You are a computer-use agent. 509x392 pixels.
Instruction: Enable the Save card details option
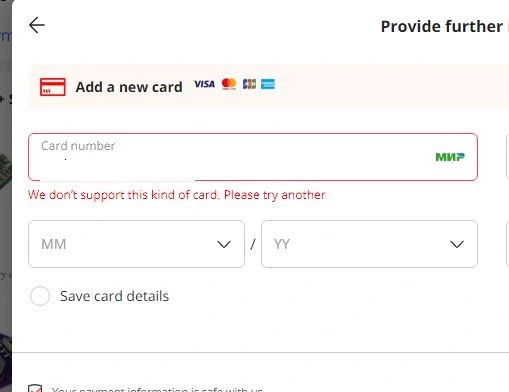click(x=40, y=296)
